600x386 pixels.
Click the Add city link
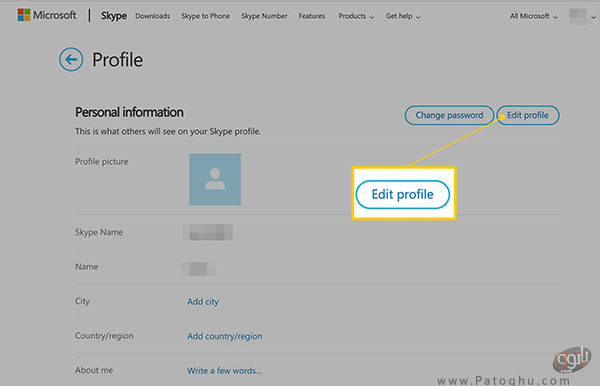[x=203, y=301]
